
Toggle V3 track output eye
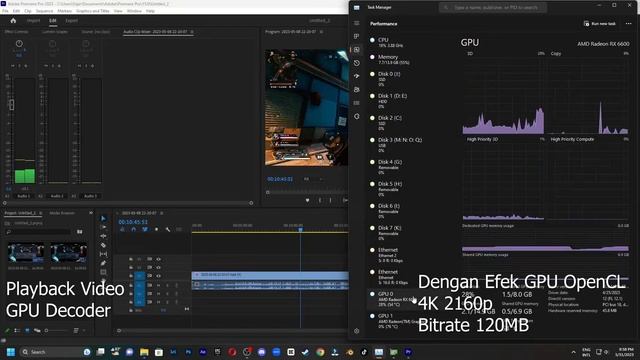158,259
